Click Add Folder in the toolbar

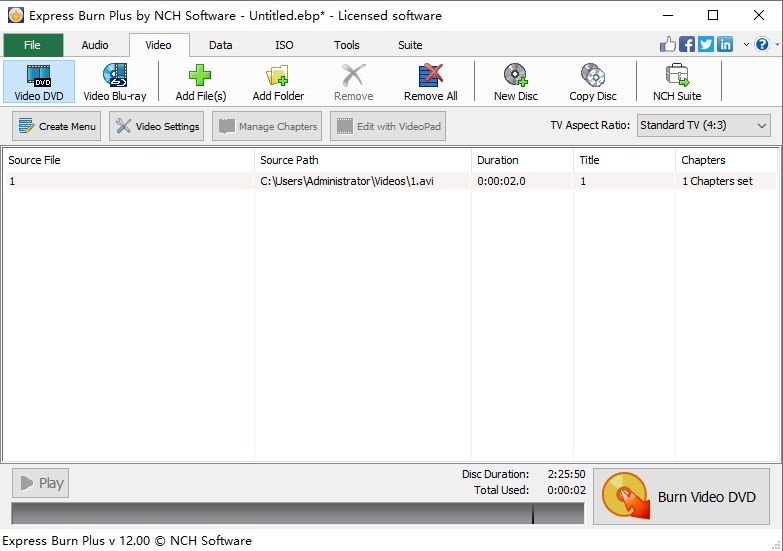click(278, 82)
